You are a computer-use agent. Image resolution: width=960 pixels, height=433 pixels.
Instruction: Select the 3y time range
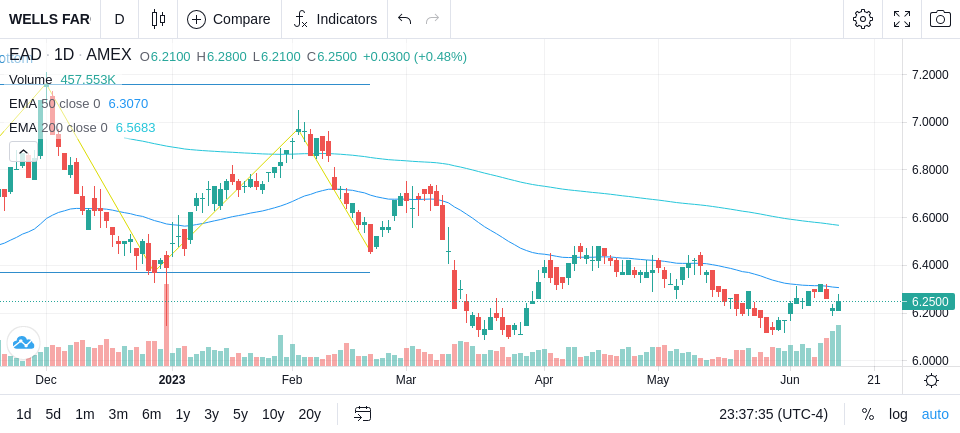coord(211,415)
